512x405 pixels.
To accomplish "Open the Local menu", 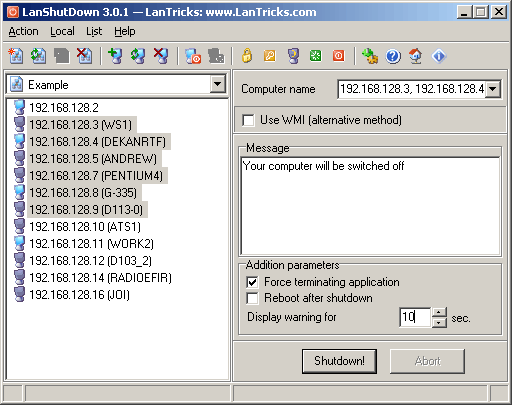I will click(62, 31).
